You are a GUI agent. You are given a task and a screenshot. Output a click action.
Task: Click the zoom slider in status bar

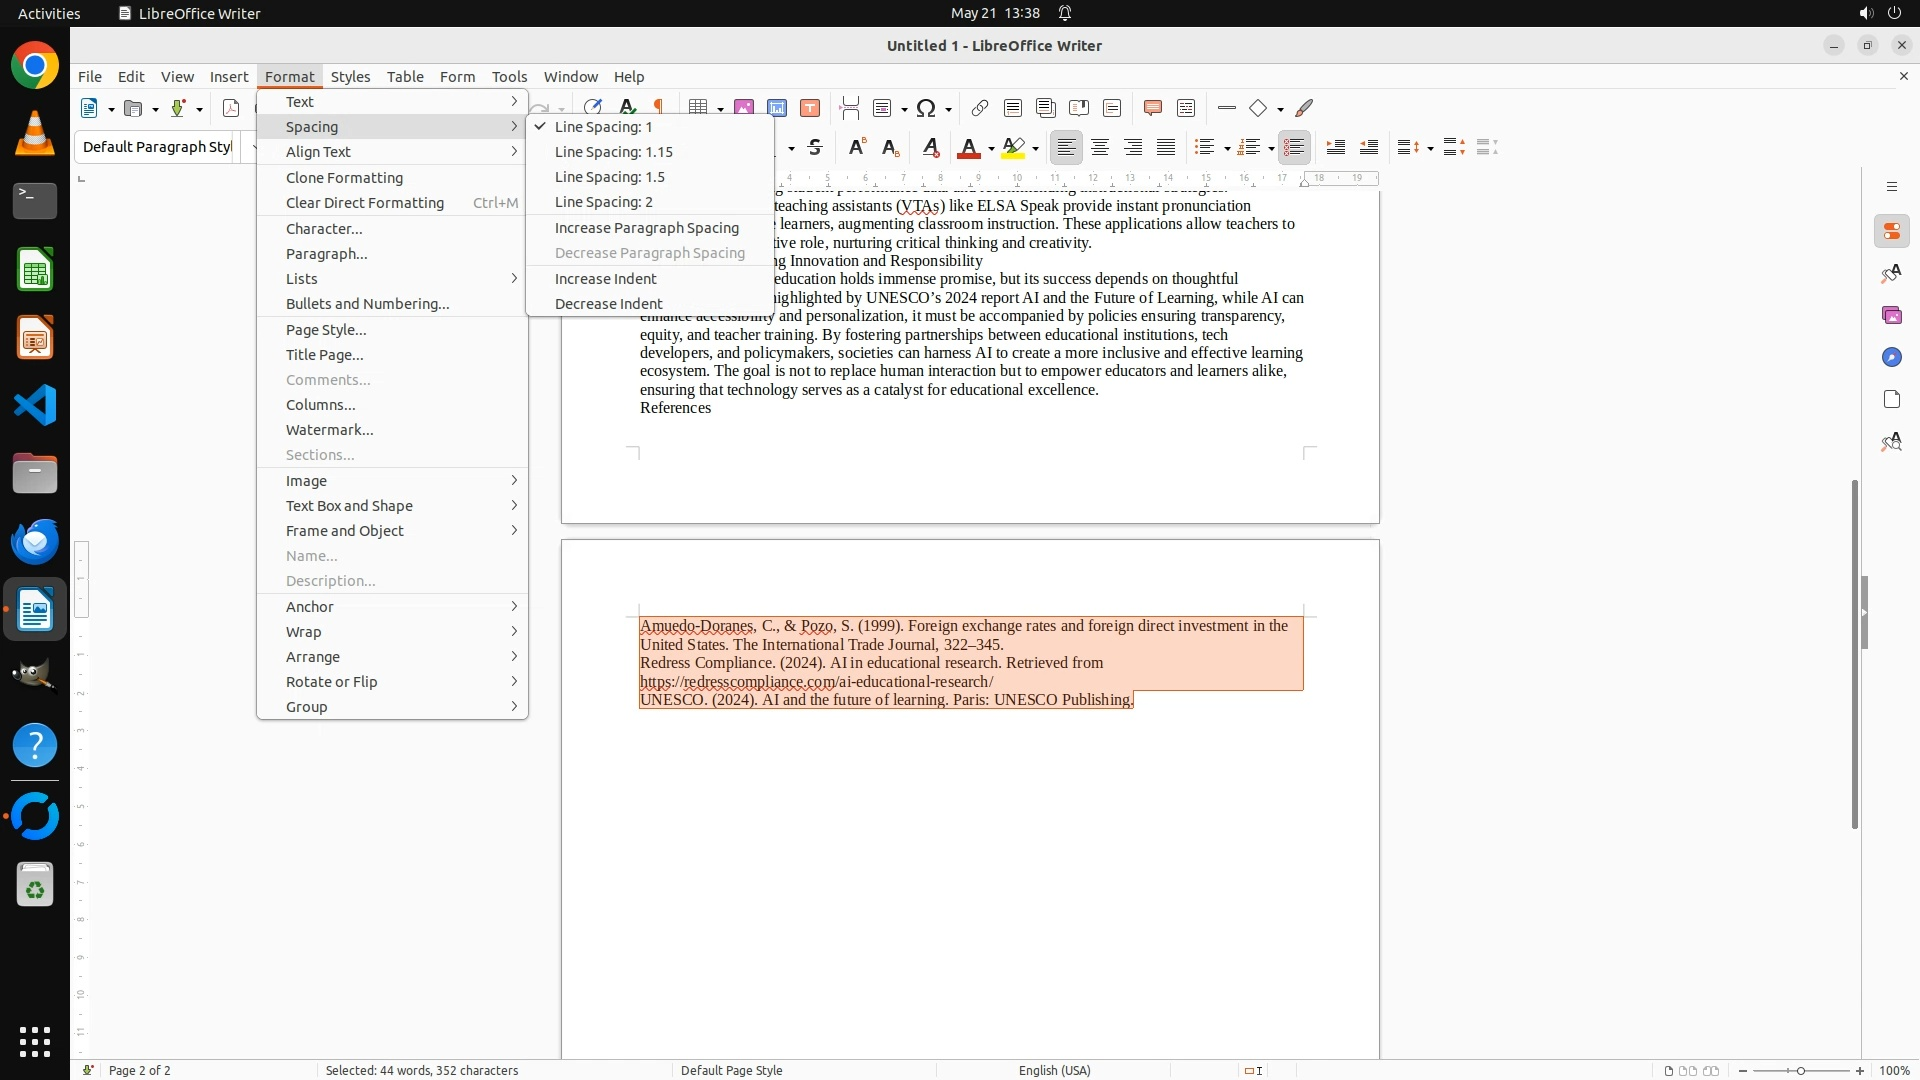[x=1800, y=1071]
